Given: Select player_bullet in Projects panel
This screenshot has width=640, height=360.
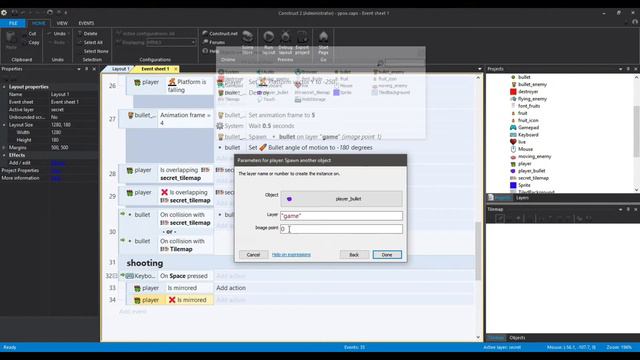Looking at the screenshot, I should tap(528, 171).
